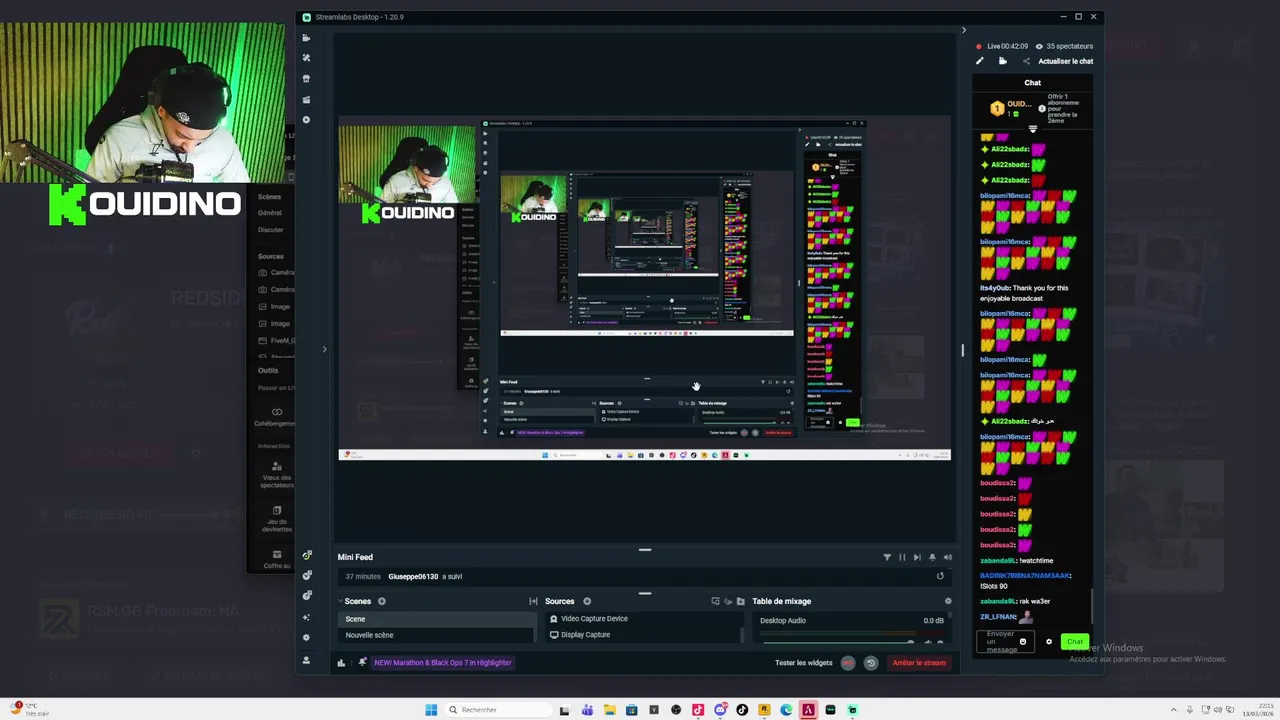Click the sidebar icon beside Scenes header
This screenshot has width=1280, height=720.
pyautogui.click(x=306, y=596)
